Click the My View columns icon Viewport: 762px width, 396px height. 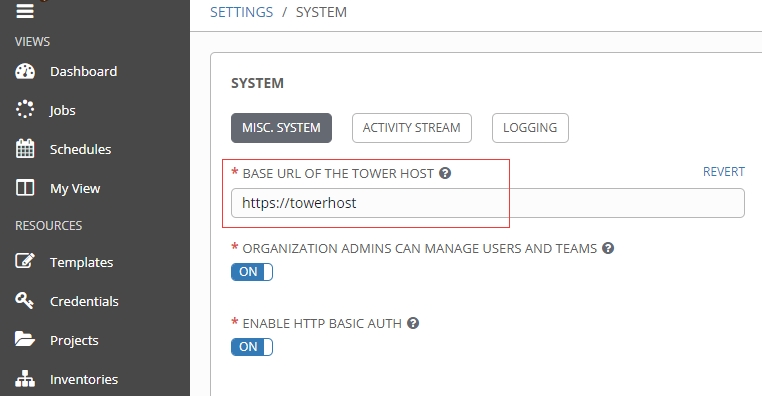[25, 188]
